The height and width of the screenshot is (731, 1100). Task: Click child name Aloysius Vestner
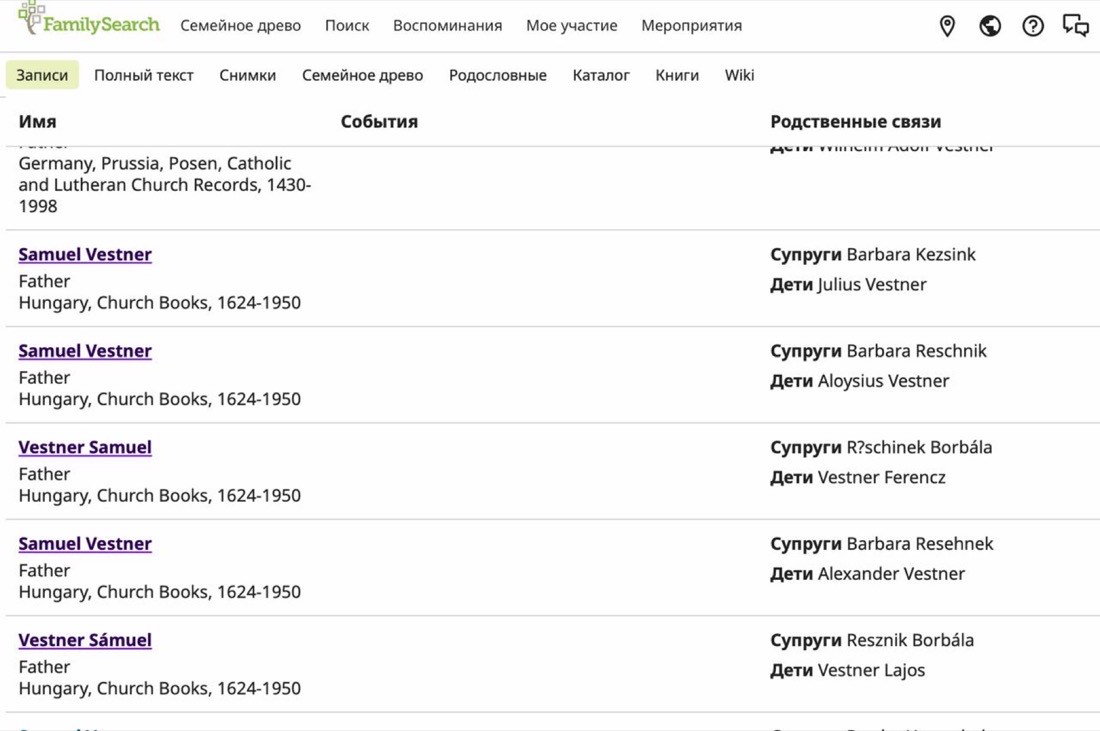coord(883,381)
